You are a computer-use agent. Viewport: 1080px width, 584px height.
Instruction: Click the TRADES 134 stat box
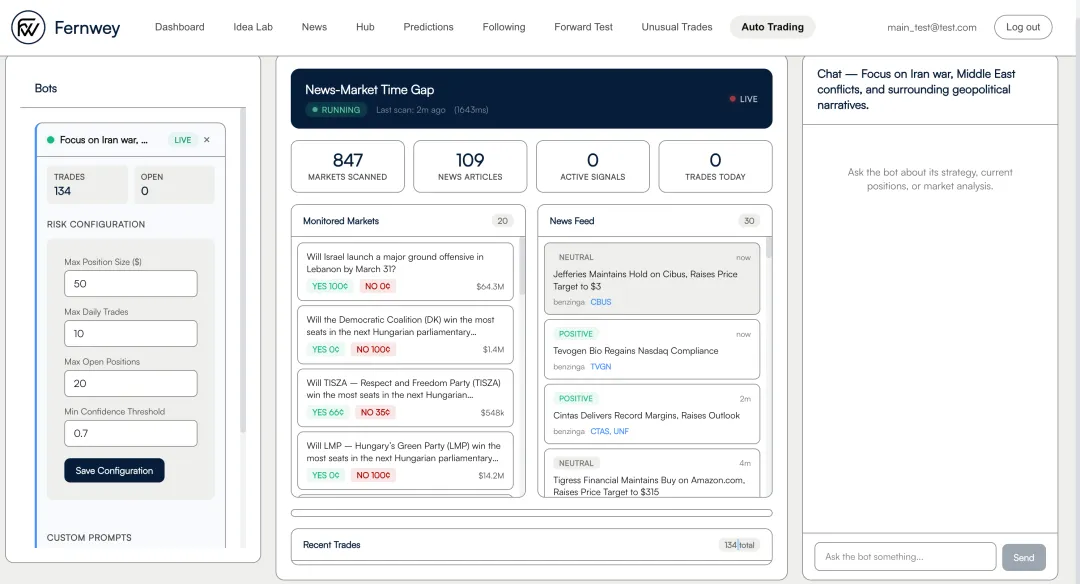87,185
